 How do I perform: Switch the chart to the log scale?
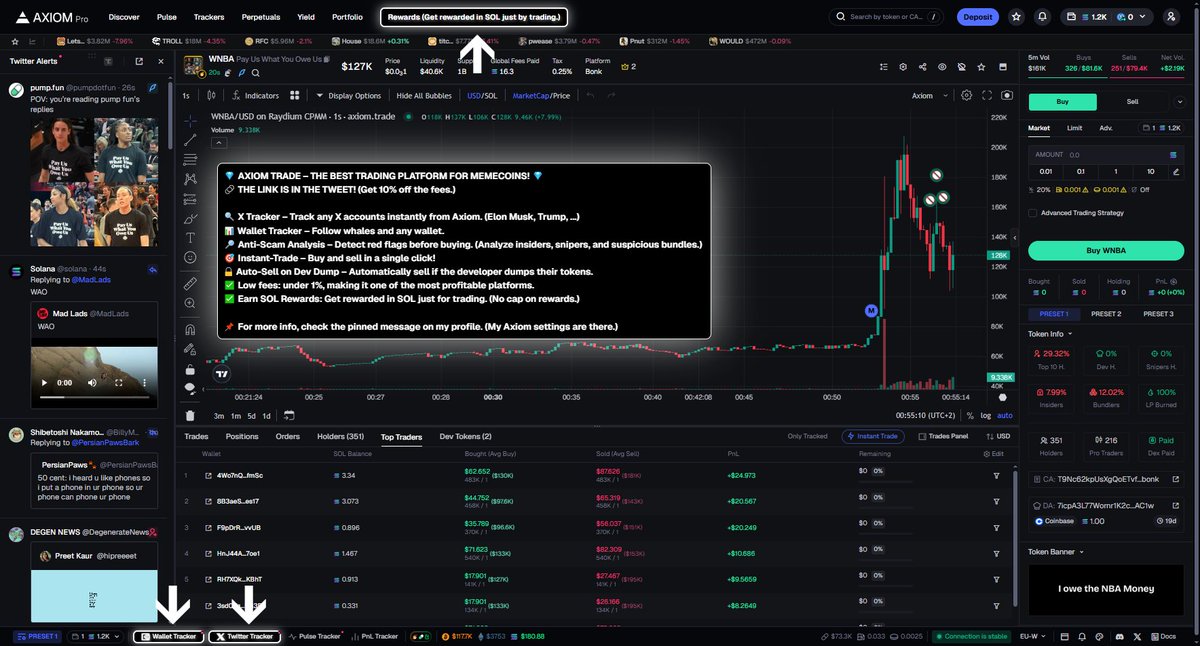click(986, 415)
